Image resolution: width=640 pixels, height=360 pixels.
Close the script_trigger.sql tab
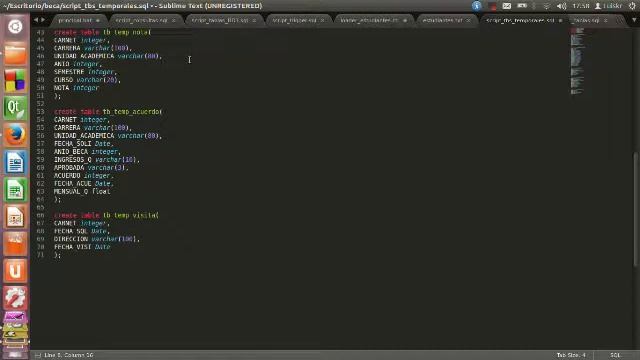322,20
